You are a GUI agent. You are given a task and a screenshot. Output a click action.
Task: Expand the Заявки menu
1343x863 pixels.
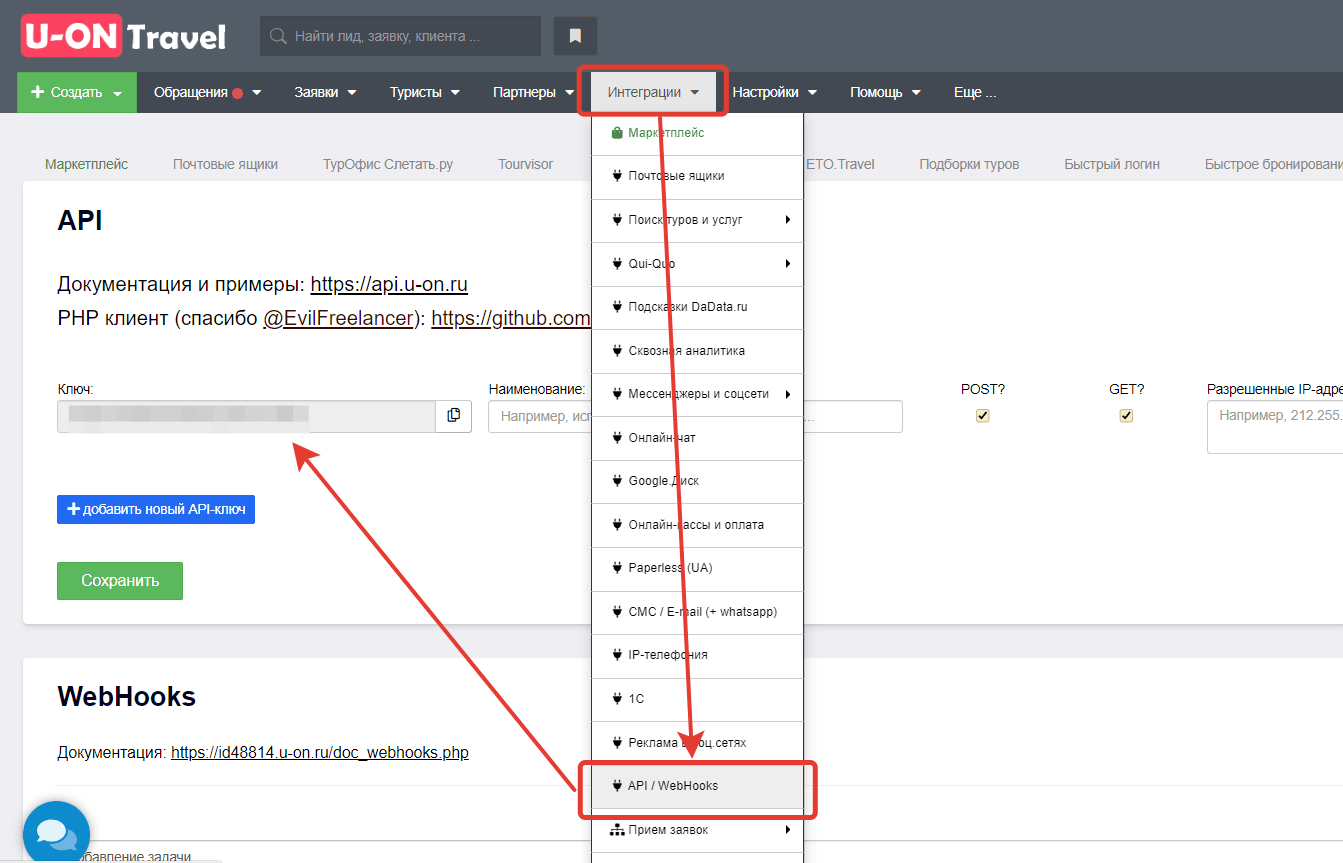(x=325, y=92)
